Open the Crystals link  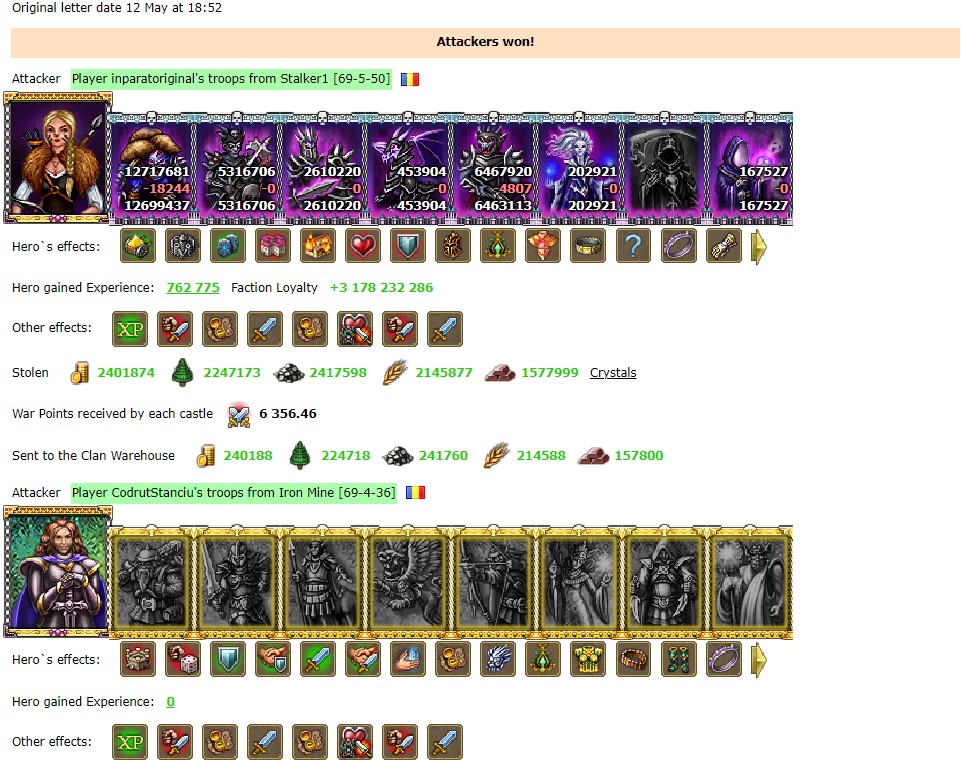coord(613,373)
